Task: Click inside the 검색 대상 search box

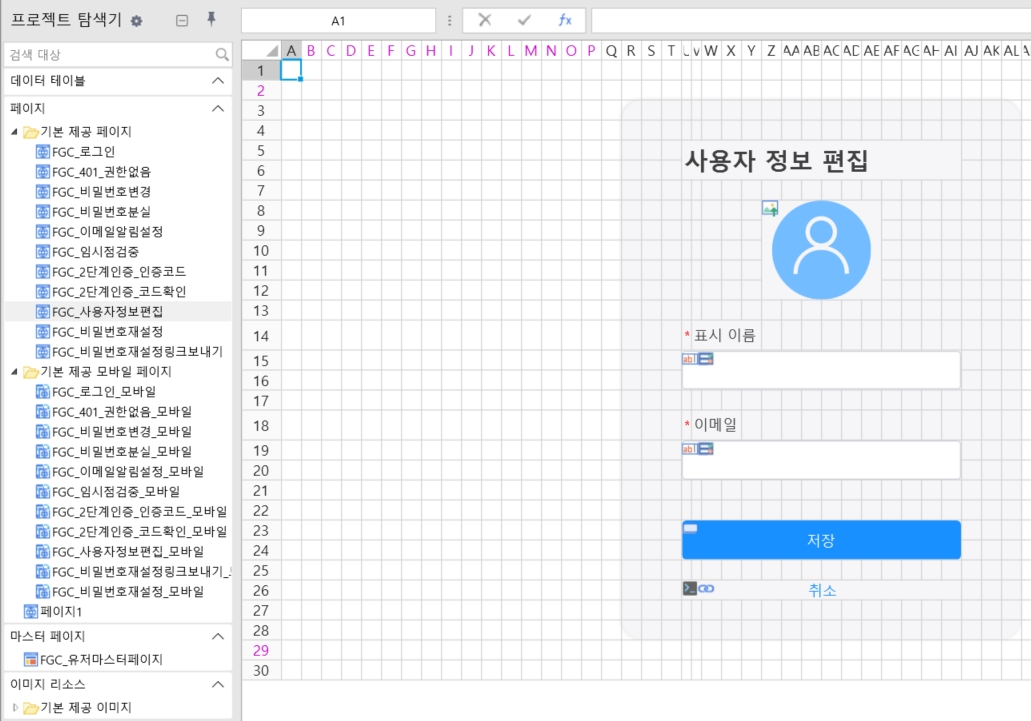Action: click(110, 55)
